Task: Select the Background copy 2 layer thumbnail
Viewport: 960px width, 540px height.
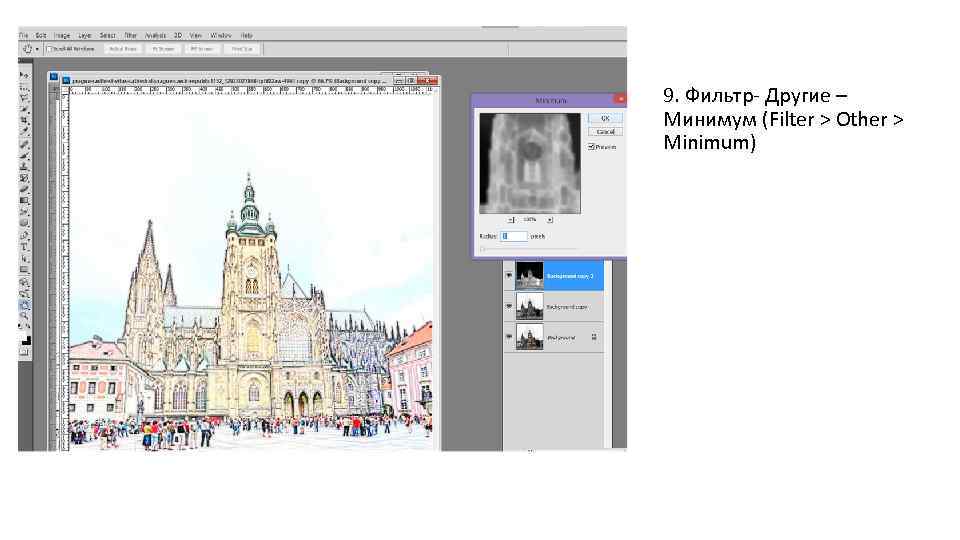Action: coord(529,276)
